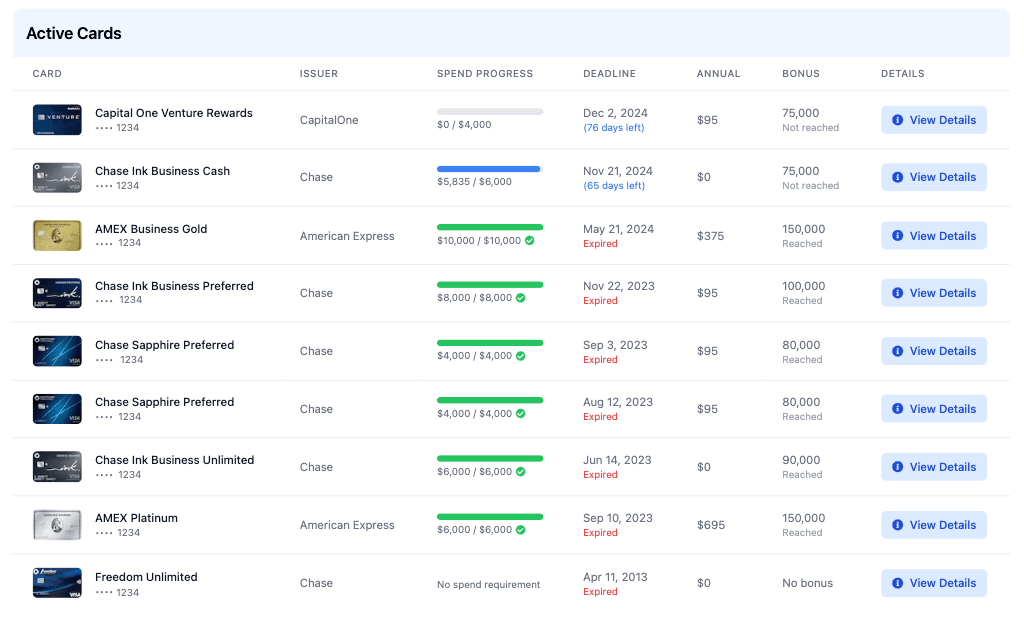Click the AMEX Business Gold card thumbnail

[x=56, y=235]
